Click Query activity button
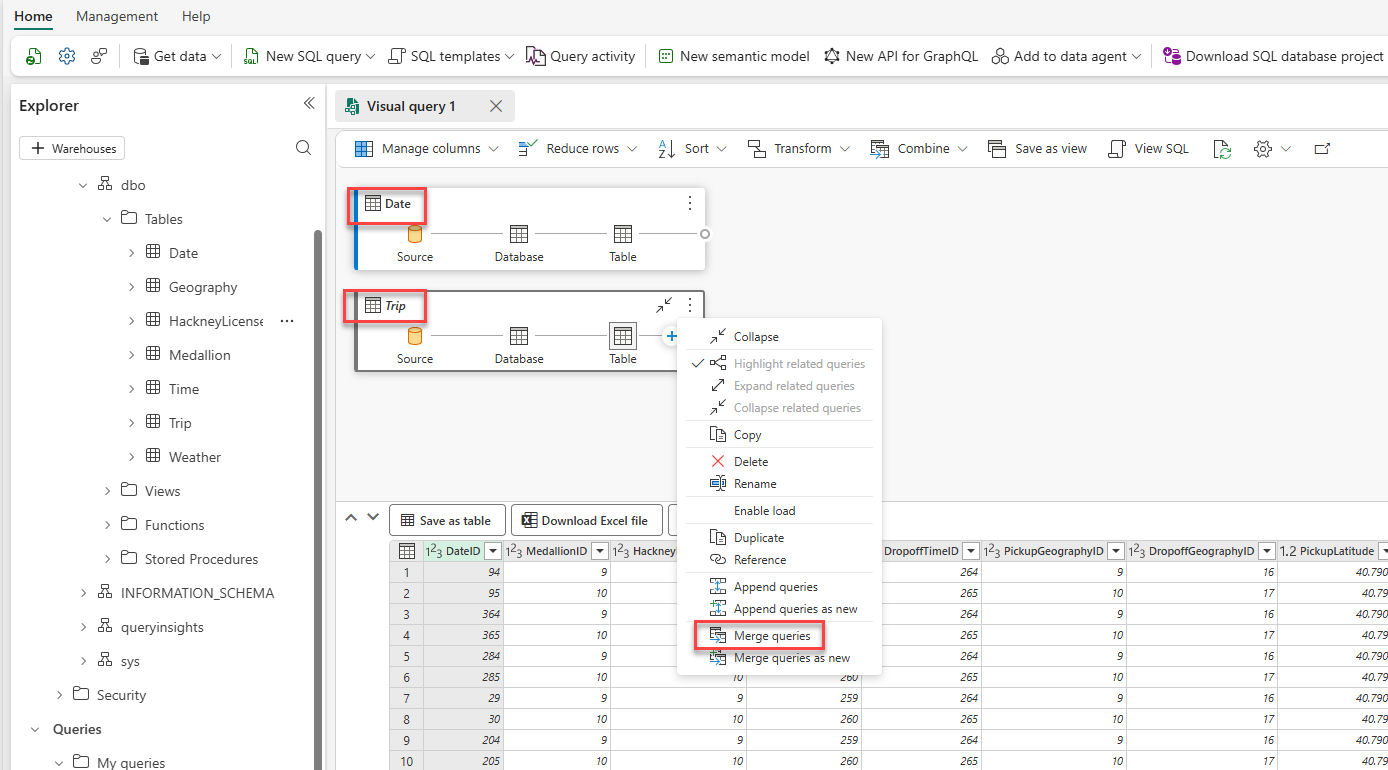 point(581,56)
